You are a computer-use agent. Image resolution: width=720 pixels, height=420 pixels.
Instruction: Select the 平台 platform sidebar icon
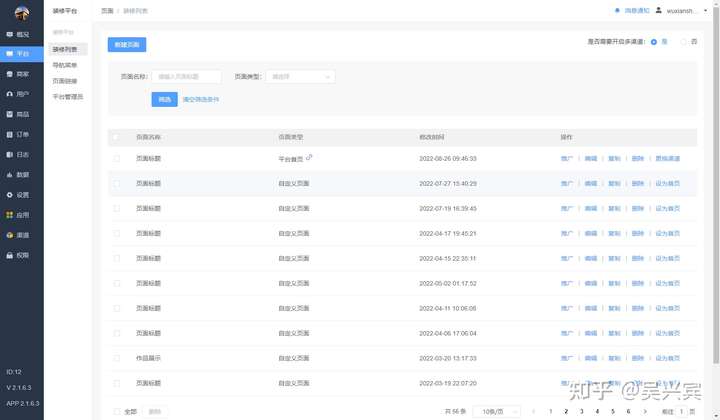click(10, 54)
